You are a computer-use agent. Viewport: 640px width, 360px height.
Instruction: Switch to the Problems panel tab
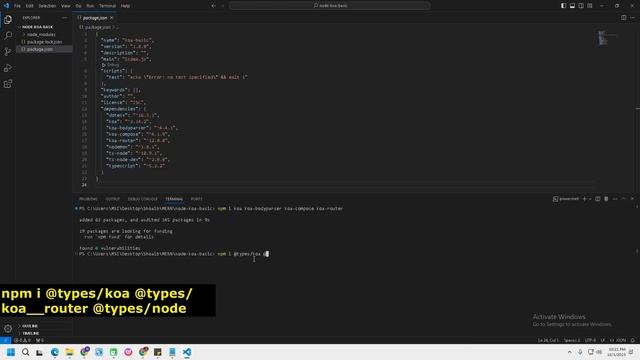click(x=88, y=199)
